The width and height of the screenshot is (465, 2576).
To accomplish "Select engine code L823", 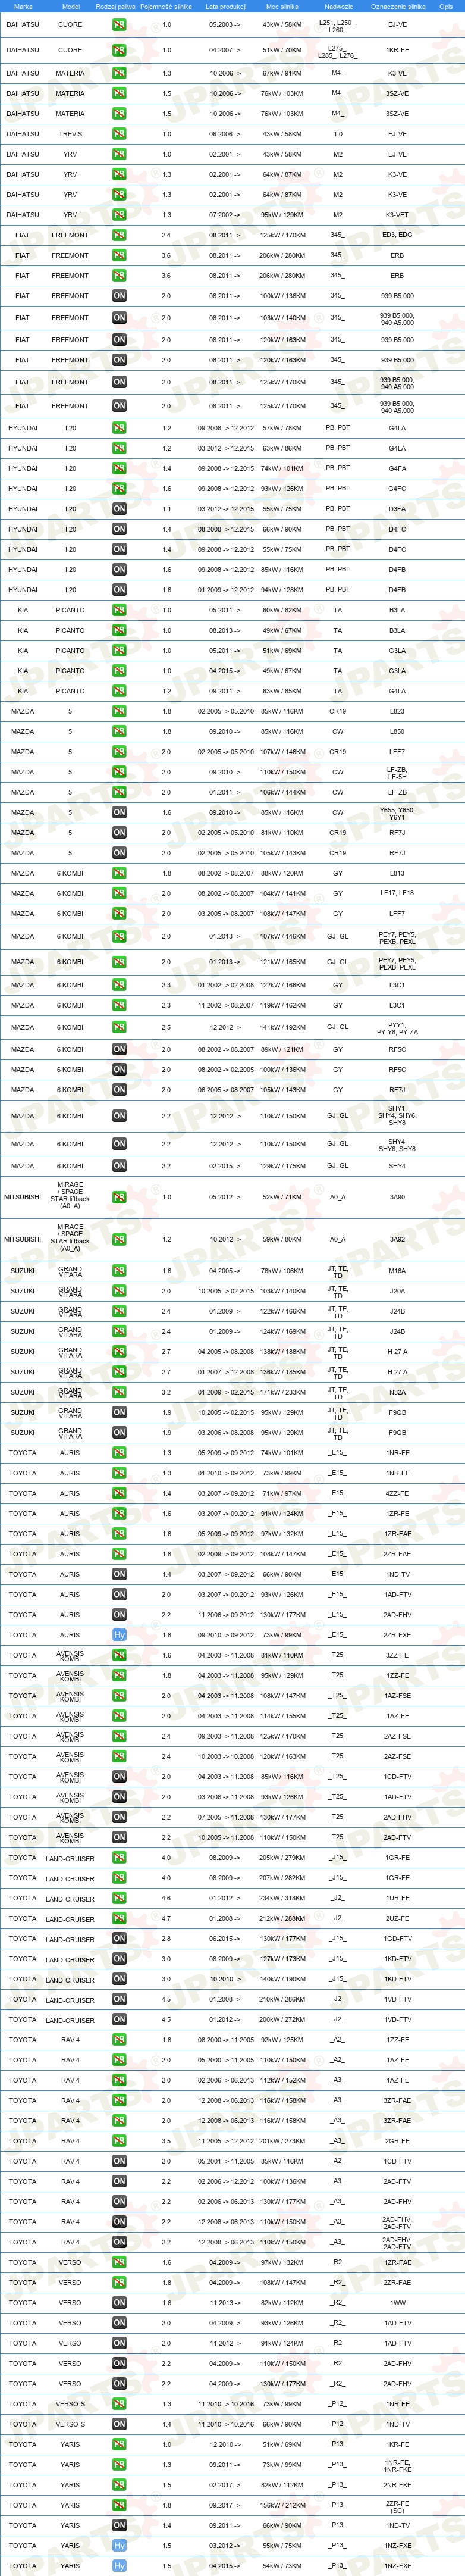I will (397, 711).
